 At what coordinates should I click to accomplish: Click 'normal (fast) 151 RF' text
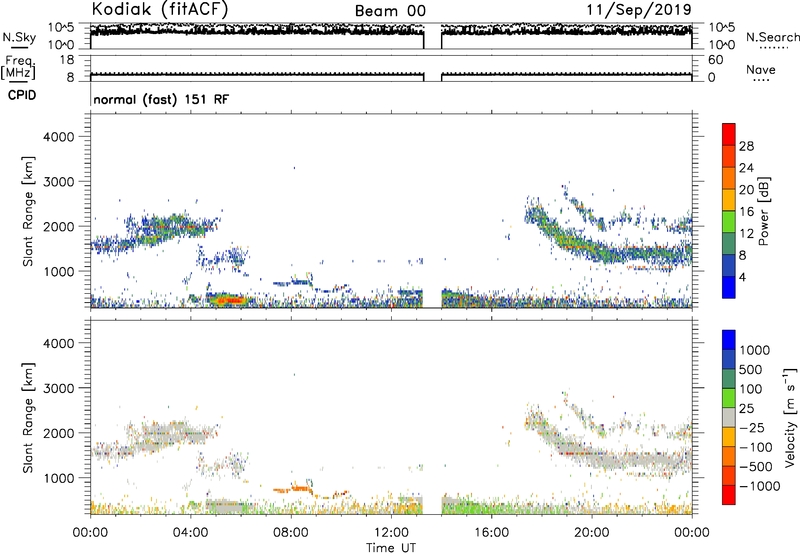pos(161,99)
